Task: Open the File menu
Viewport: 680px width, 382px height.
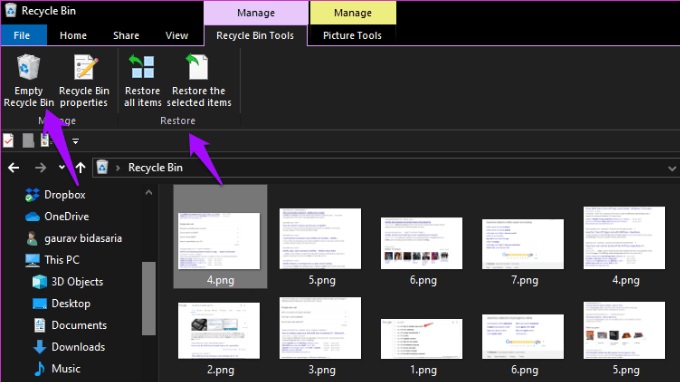Action: [22, 36]
